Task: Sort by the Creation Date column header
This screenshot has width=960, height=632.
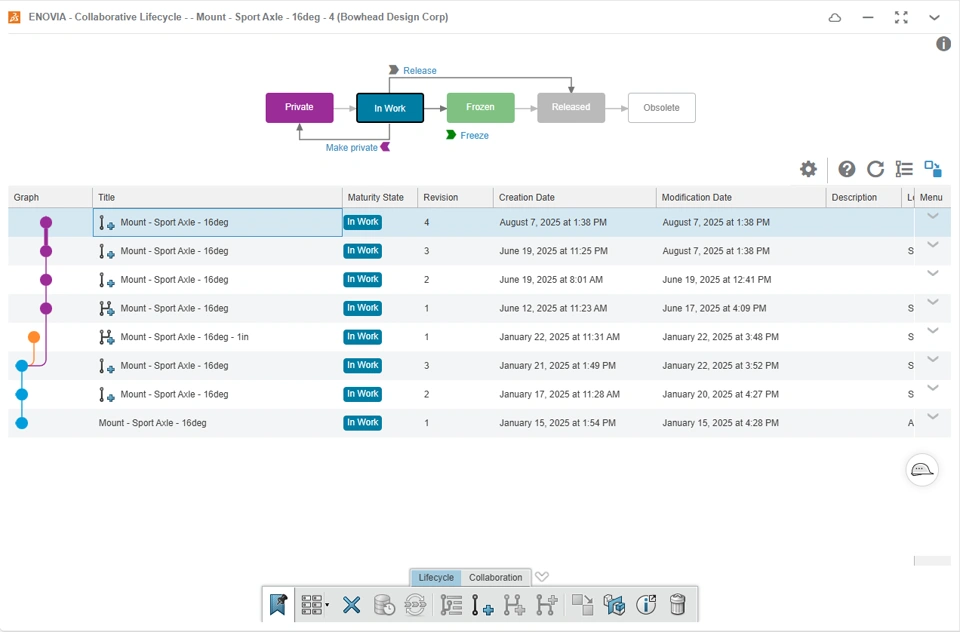Action: [574, 197]
